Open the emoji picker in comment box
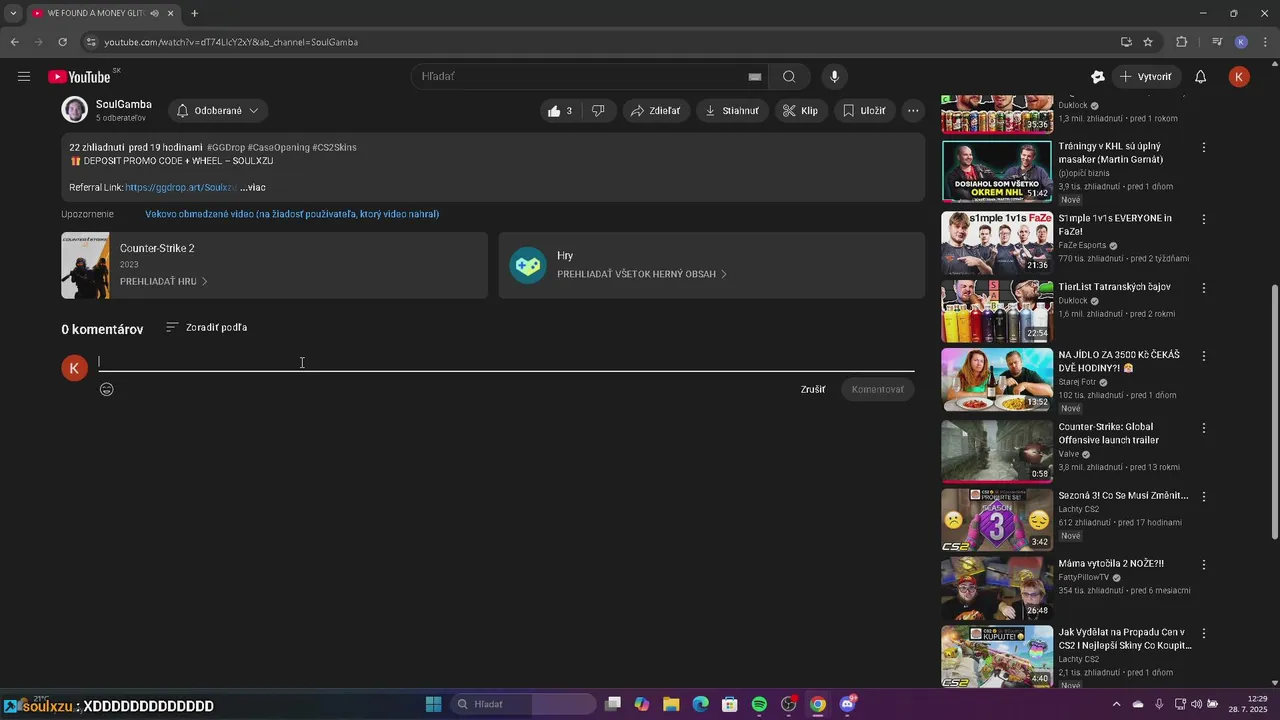The width and height of the screenshot is (1280, 720). (107, 390)
